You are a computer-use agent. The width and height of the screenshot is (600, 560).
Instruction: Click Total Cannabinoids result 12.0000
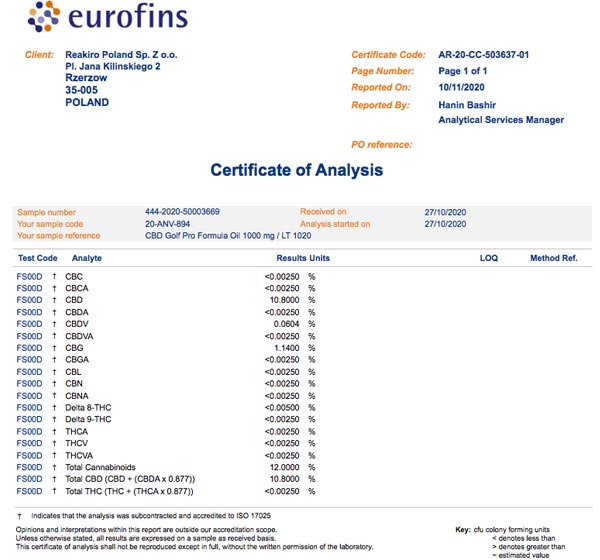(284, 467)
